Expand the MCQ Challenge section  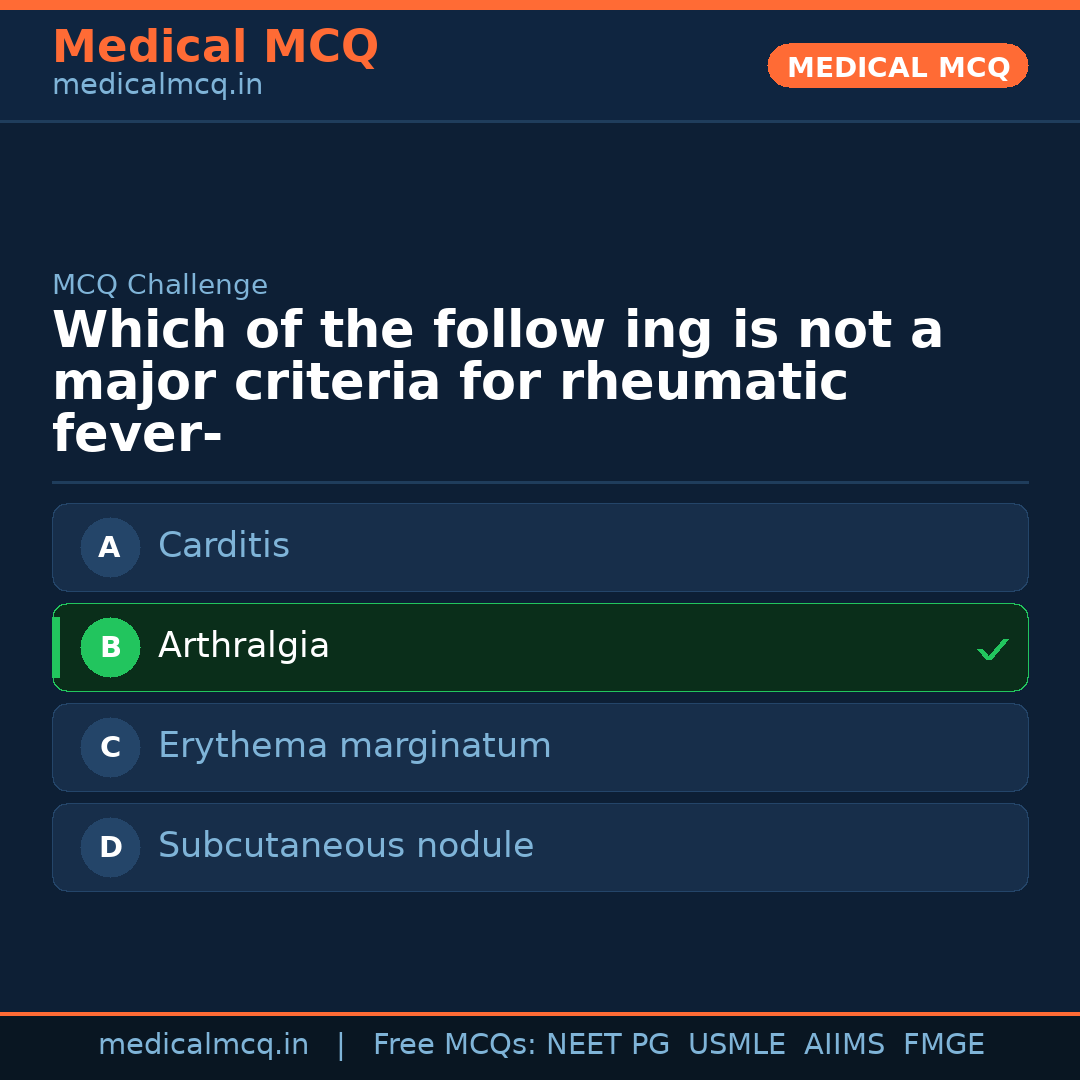tap(160, 284)
